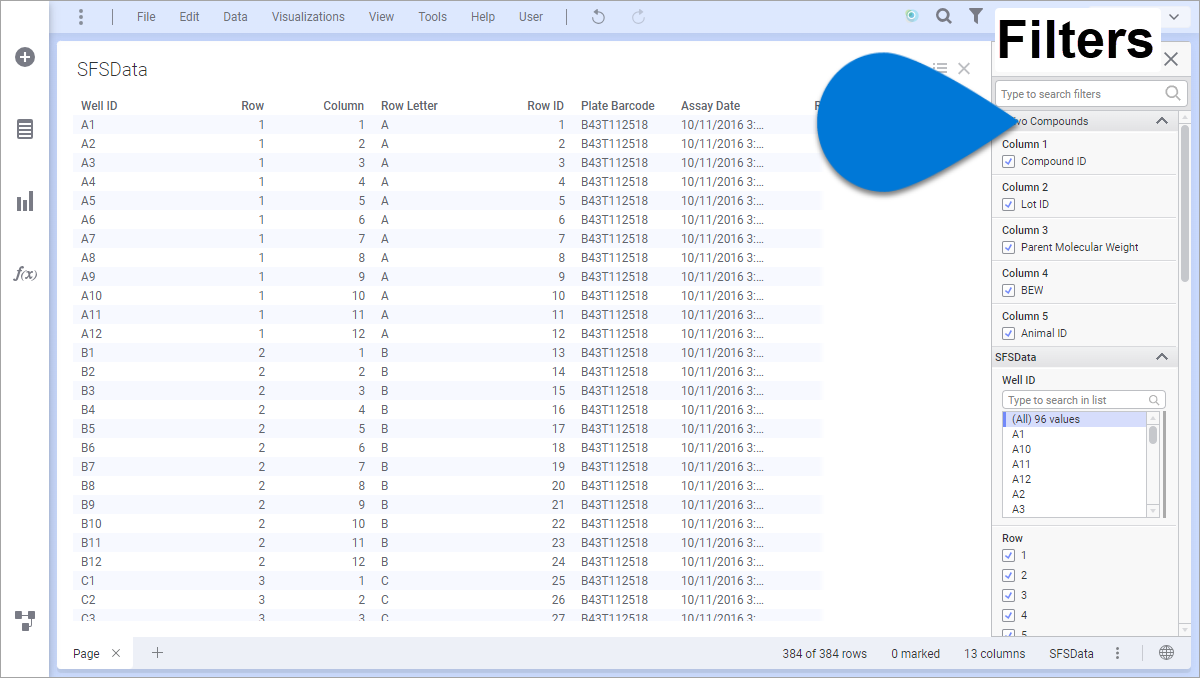The image size is (1200, 678).
Task: Click 0 marked in status bar
Action: pyautogui.click(x=915, y=653)
